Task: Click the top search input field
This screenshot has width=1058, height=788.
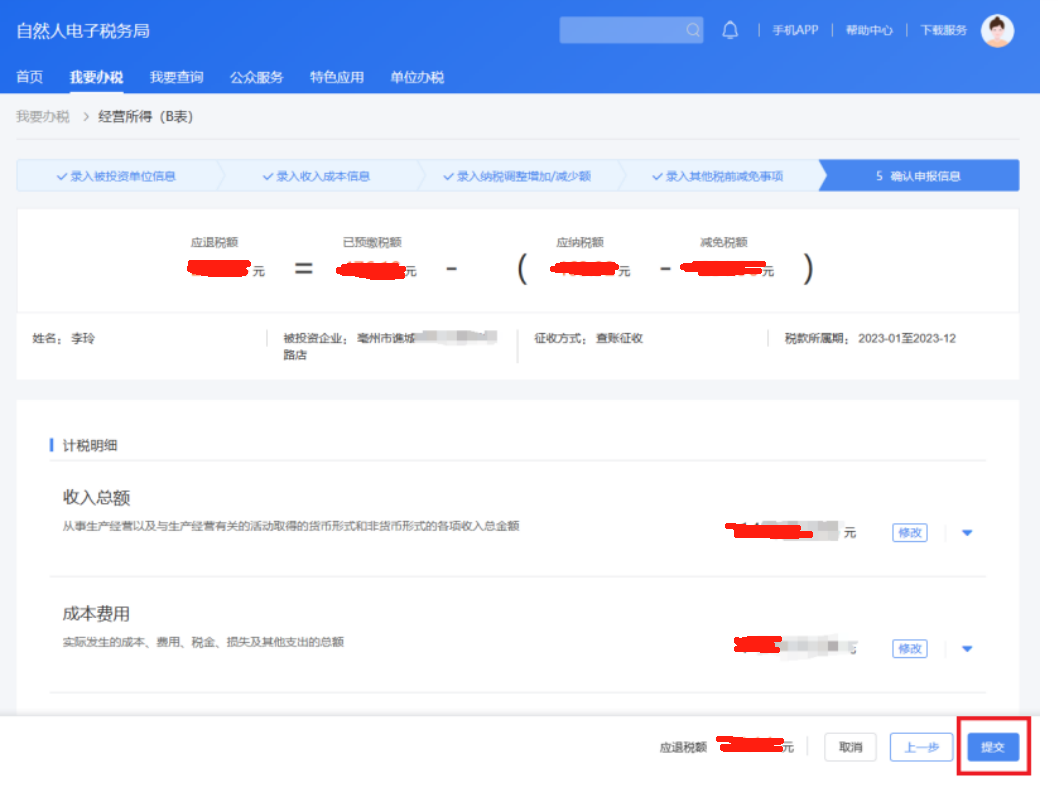Action: pos(620,30)
